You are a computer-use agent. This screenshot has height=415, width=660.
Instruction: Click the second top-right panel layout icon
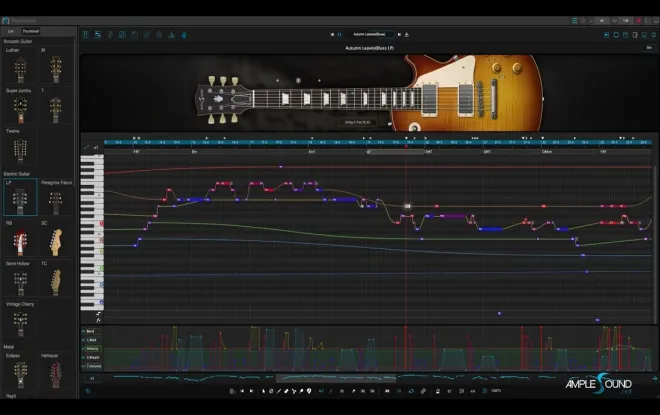tap(616, 35)
